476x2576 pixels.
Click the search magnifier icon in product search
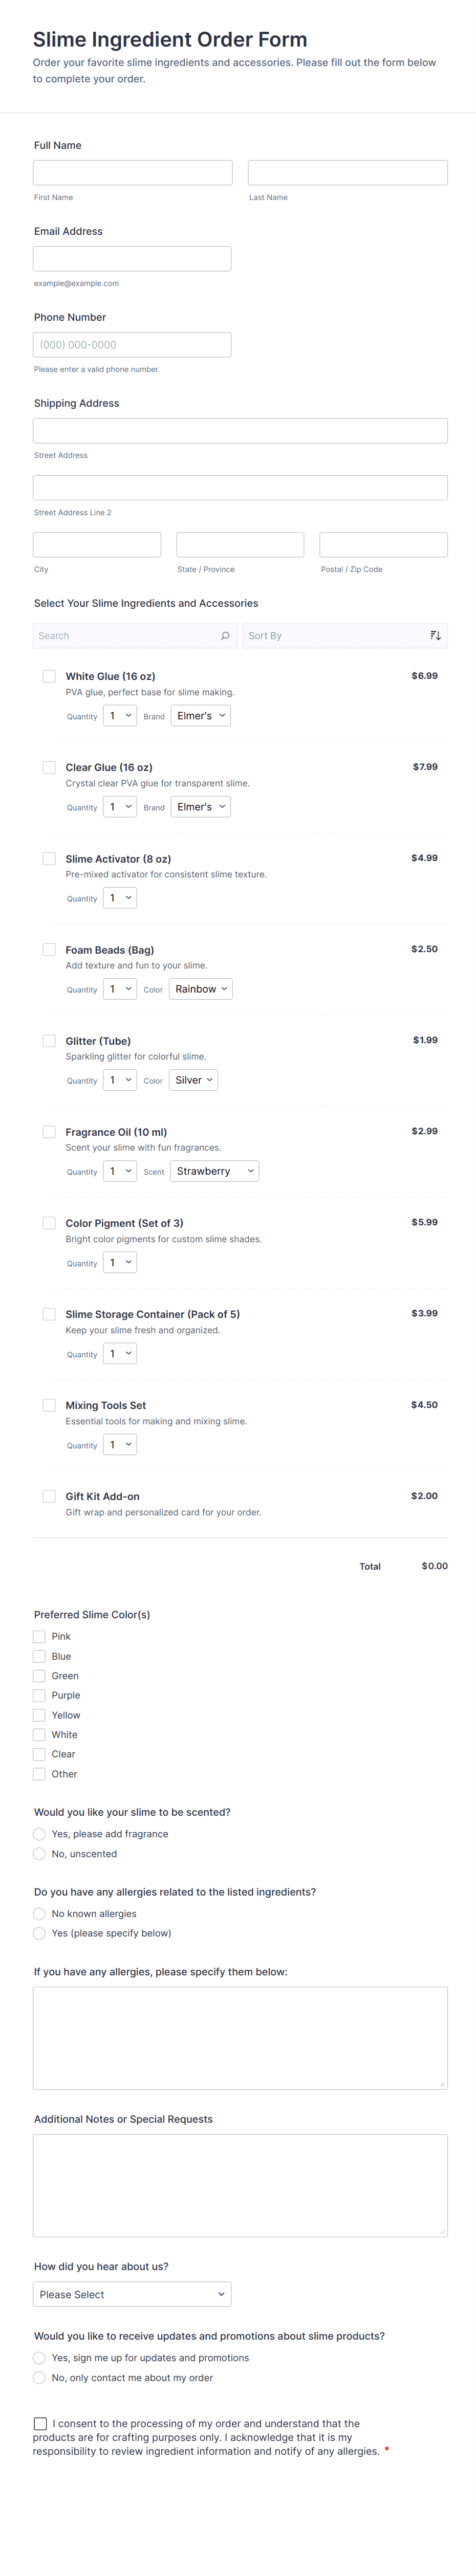pyautogui.click(x=225, y=636)
